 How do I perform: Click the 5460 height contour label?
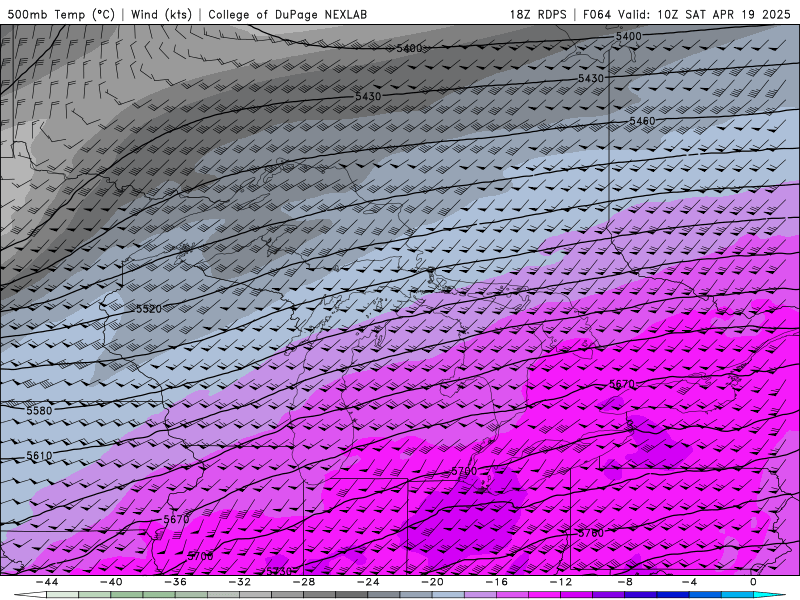point(642,121)
